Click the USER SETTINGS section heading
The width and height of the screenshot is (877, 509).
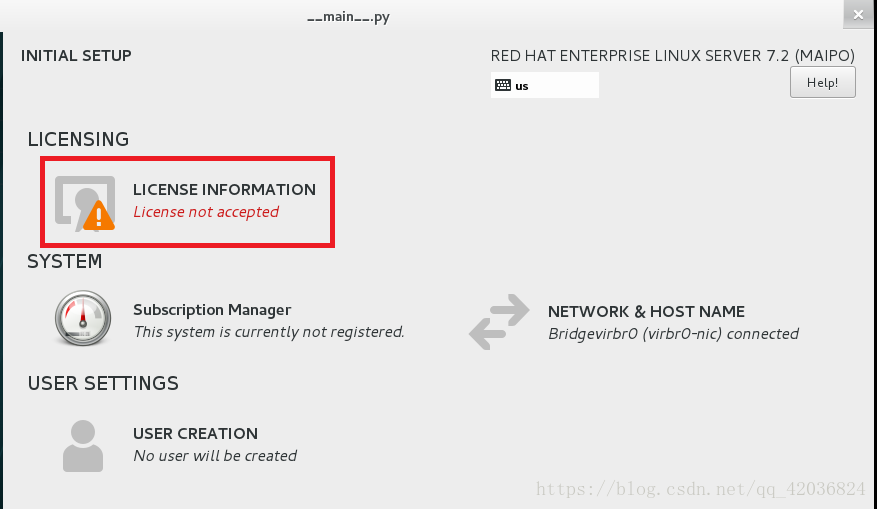(103, 383)
